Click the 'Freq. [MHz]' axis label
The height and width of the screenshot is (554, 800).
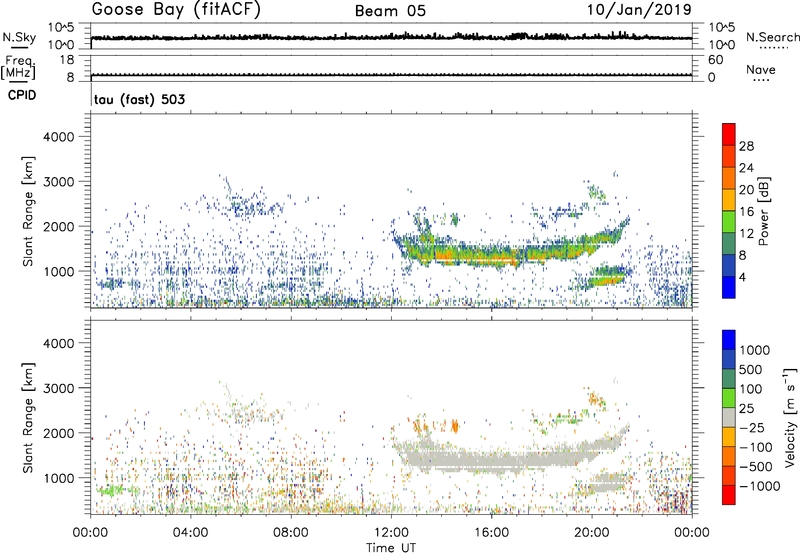(x=18, y=67)
